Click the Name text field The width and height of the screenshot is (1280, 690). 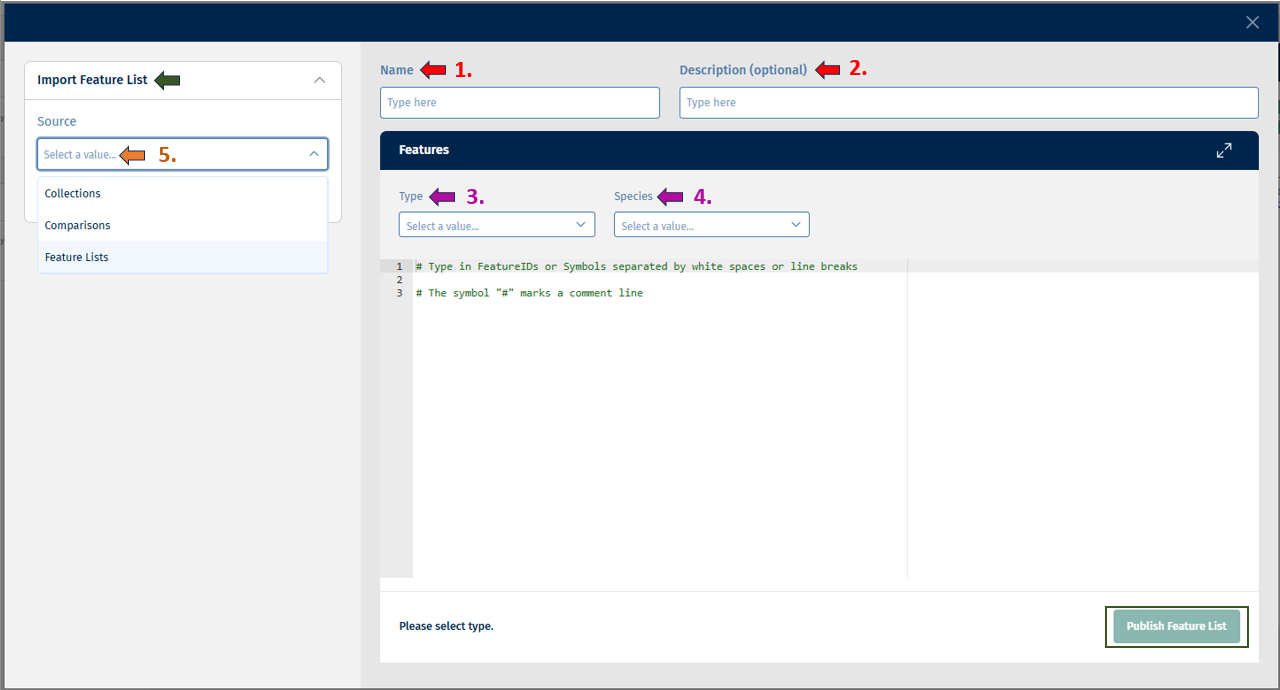coord(519,102)
